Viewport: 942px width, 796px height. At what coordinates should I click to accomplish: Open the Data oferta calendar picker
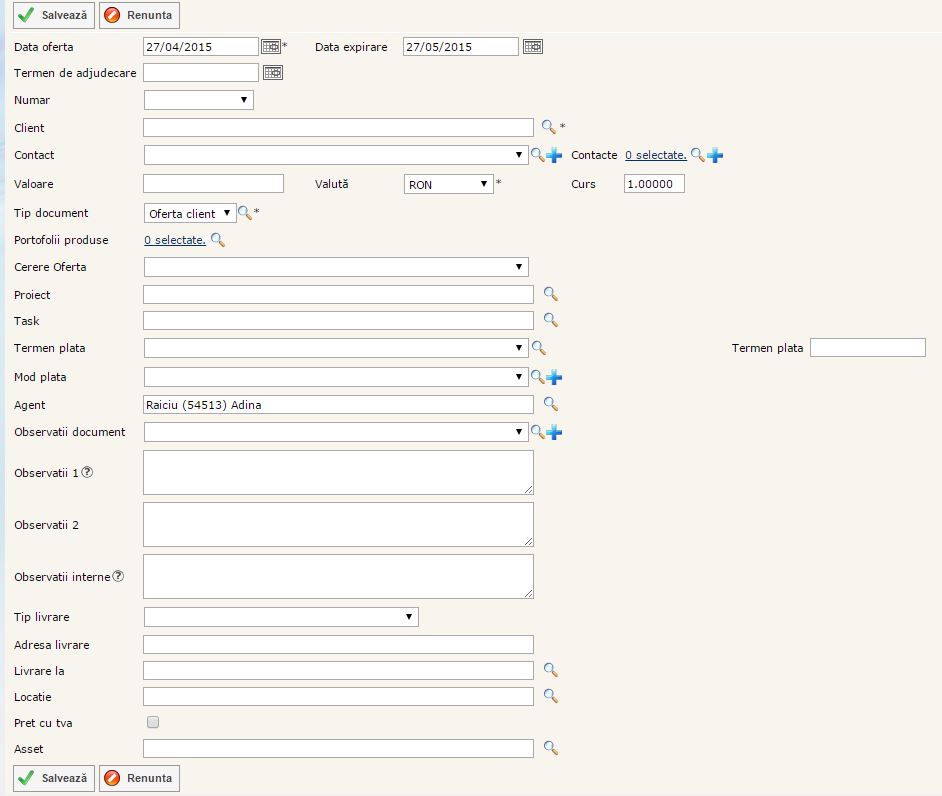pyautogui.click(x=271, y=46)
